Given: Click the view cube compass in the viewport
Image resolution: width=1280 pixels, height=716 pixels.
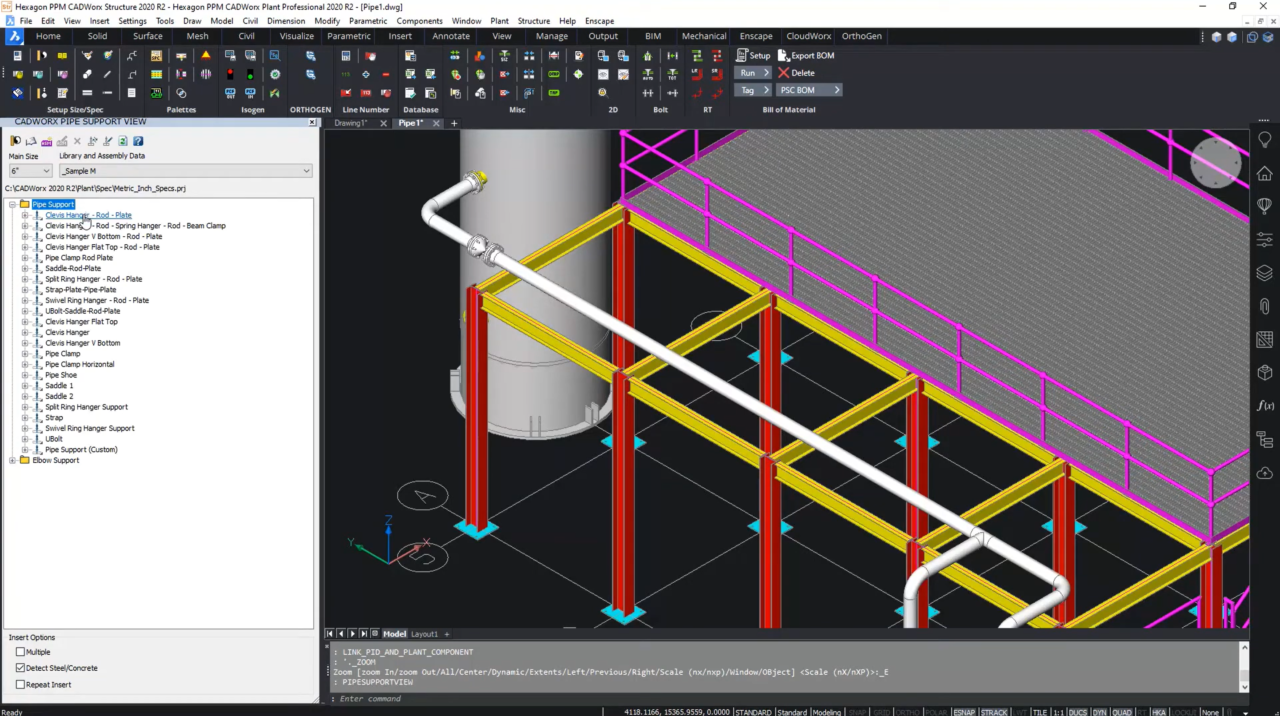Looking at the screenshot, I should coord(1215,162).
